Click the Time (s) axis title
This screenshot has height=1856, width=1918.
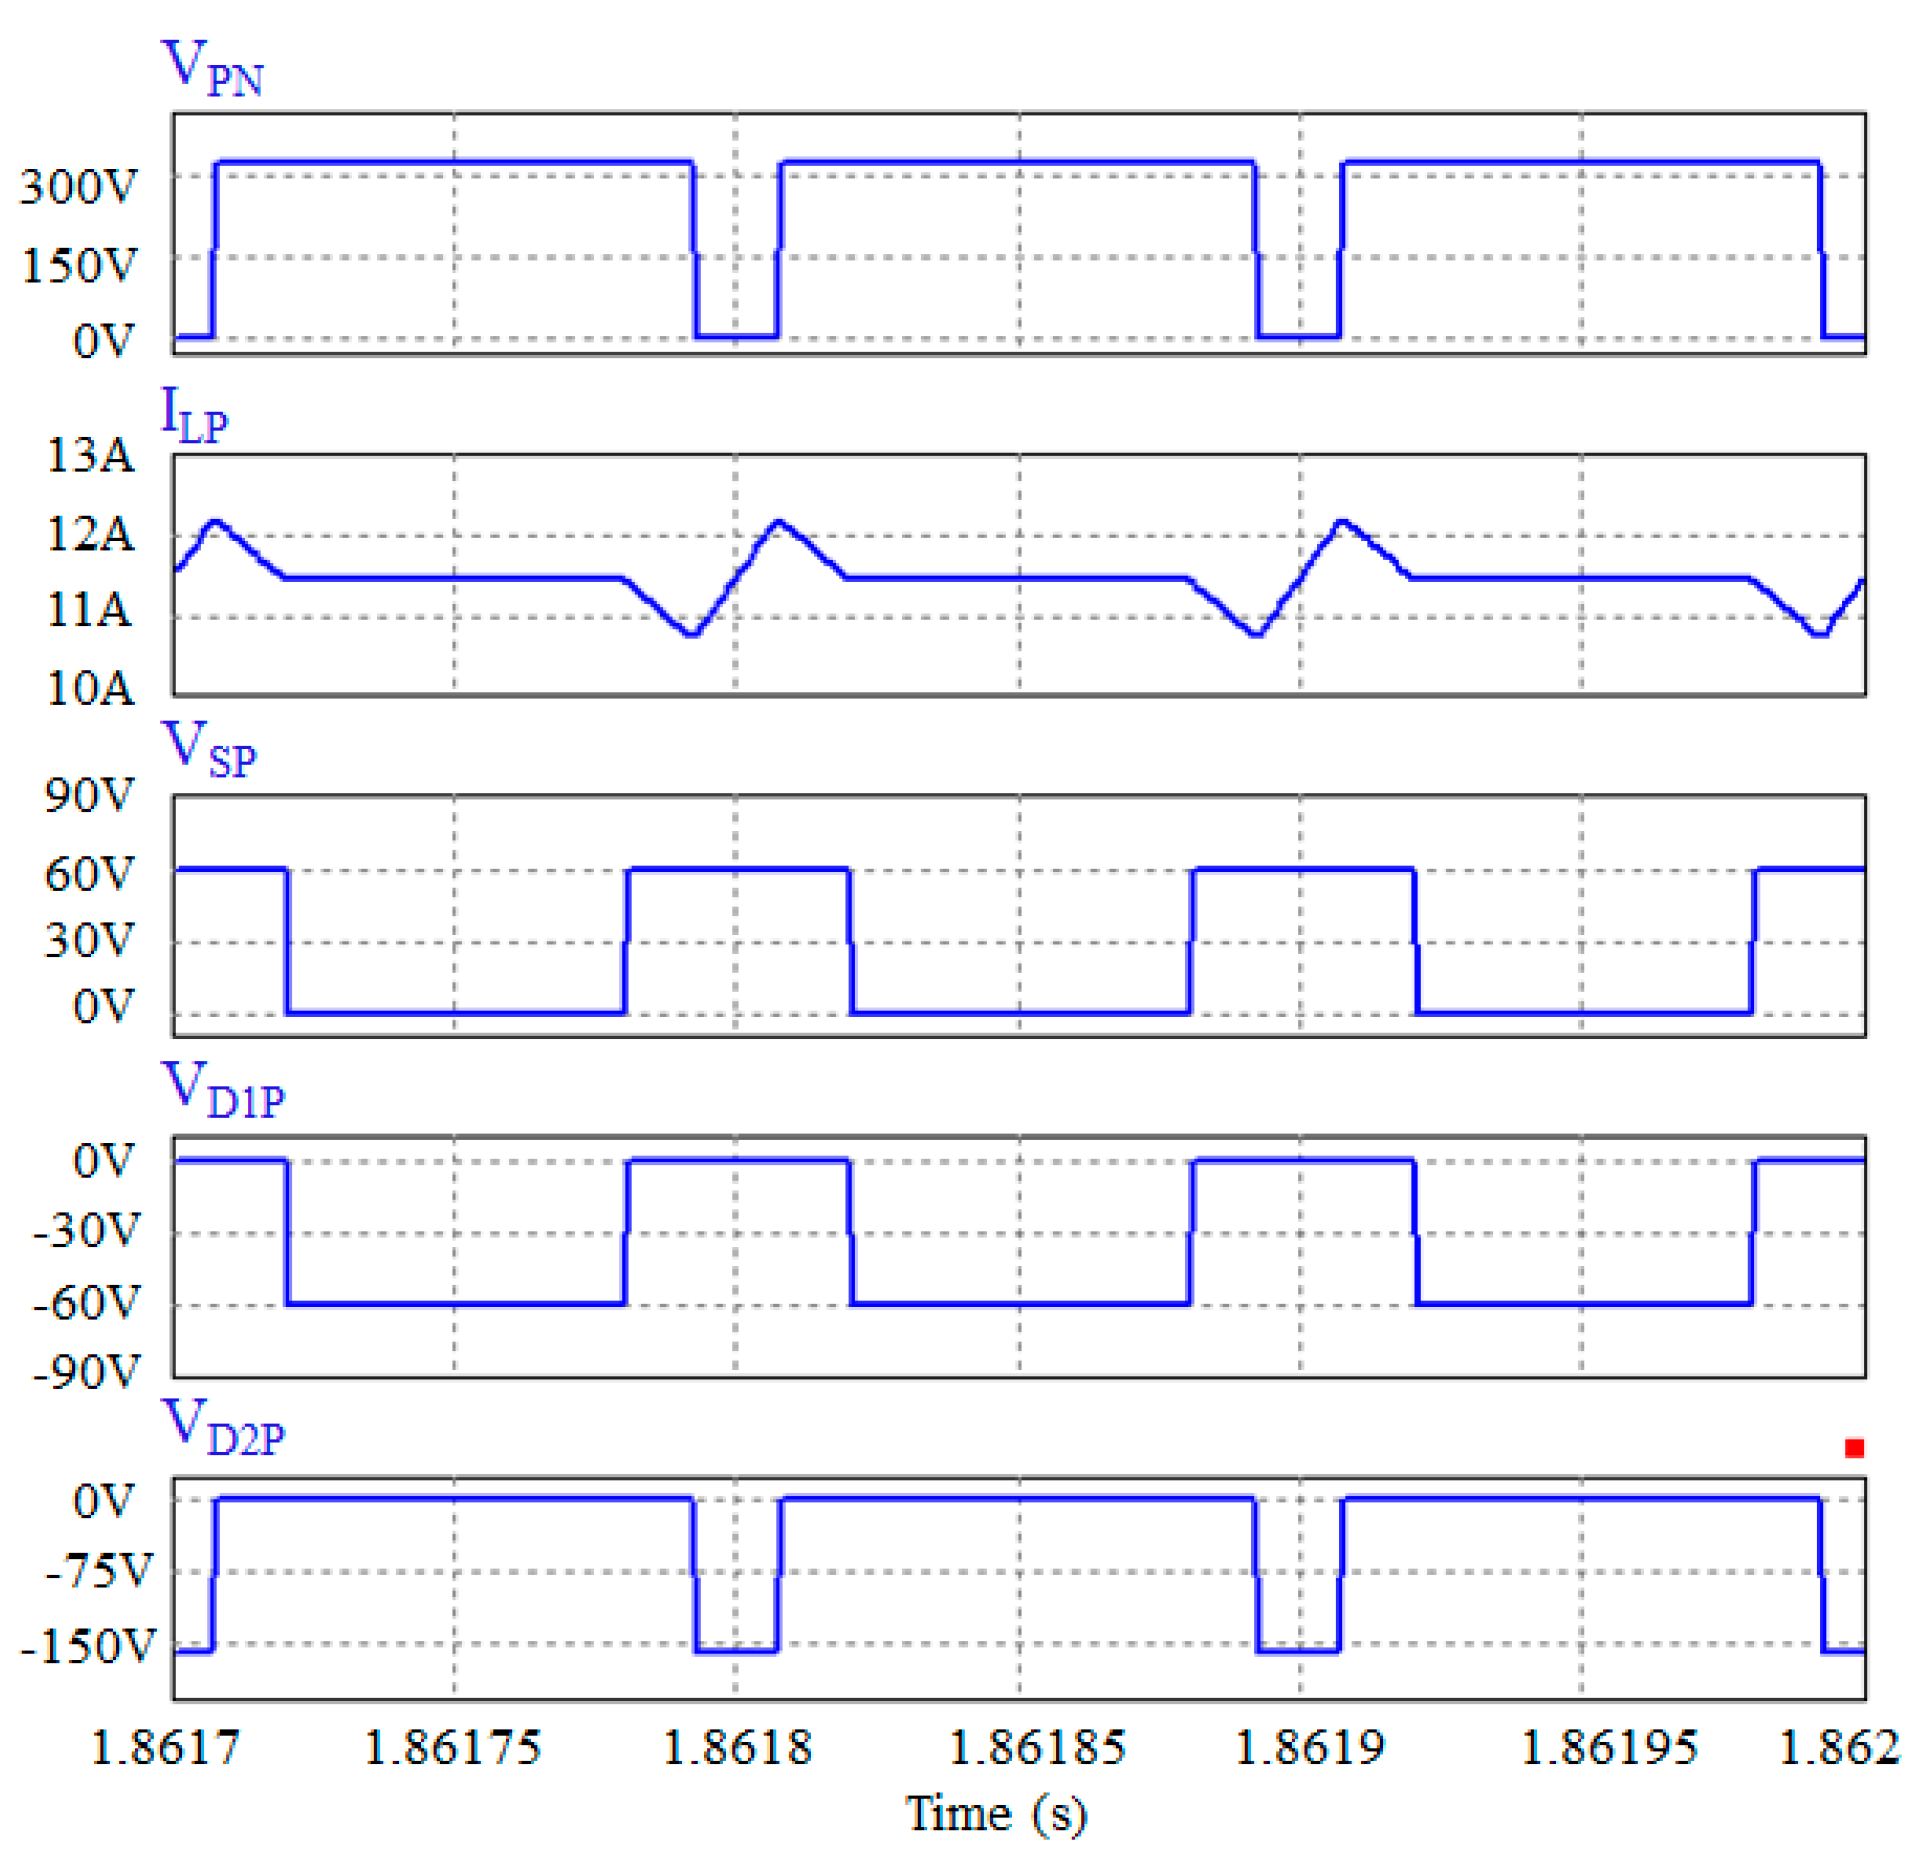point(997,1815)
